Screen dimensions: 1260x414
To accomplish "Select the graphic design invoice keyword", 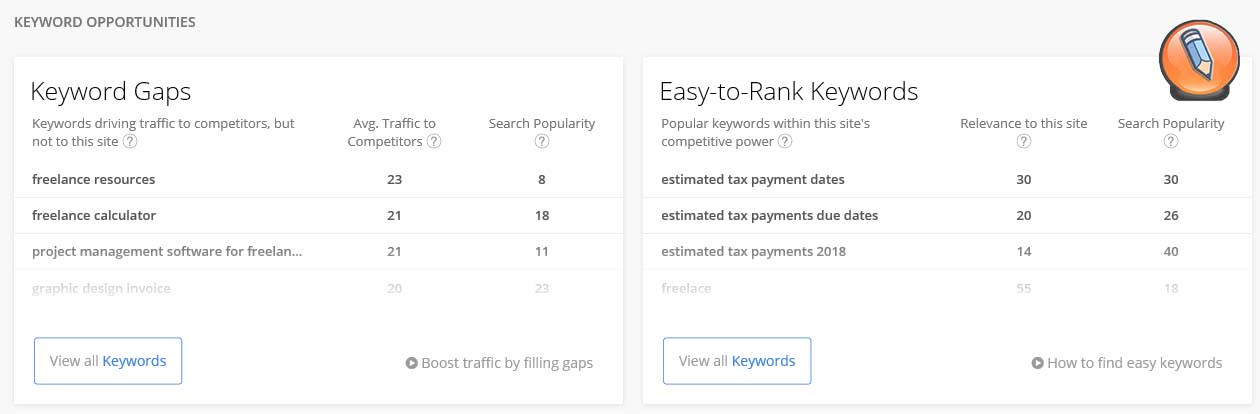I will (101, 289).
